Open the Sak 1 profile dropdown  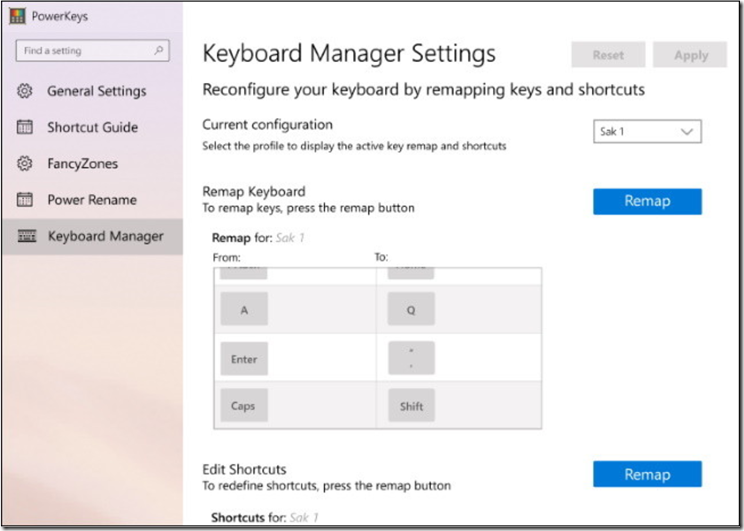[x=646, y=131]
